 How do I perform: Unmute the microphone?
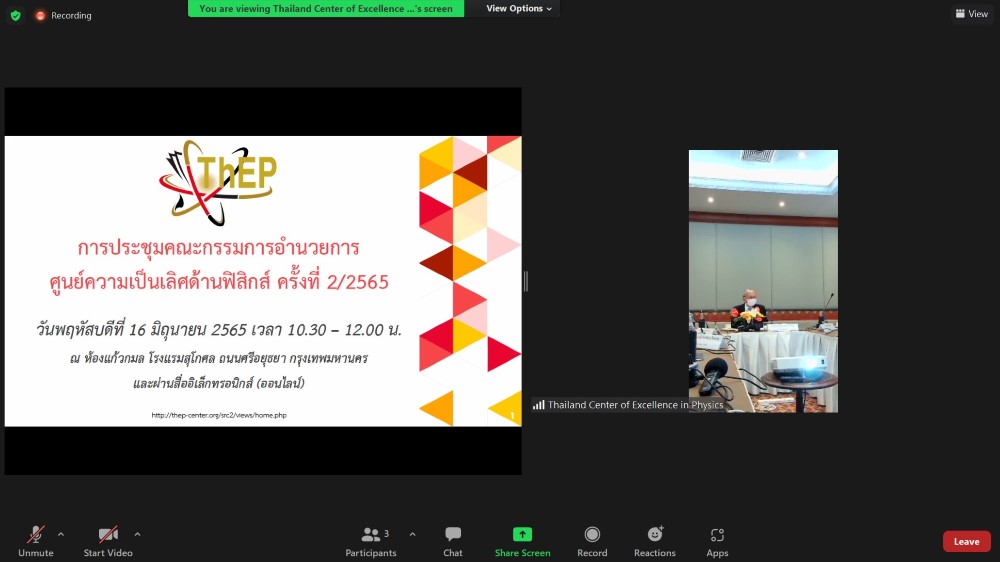(35, 535)
